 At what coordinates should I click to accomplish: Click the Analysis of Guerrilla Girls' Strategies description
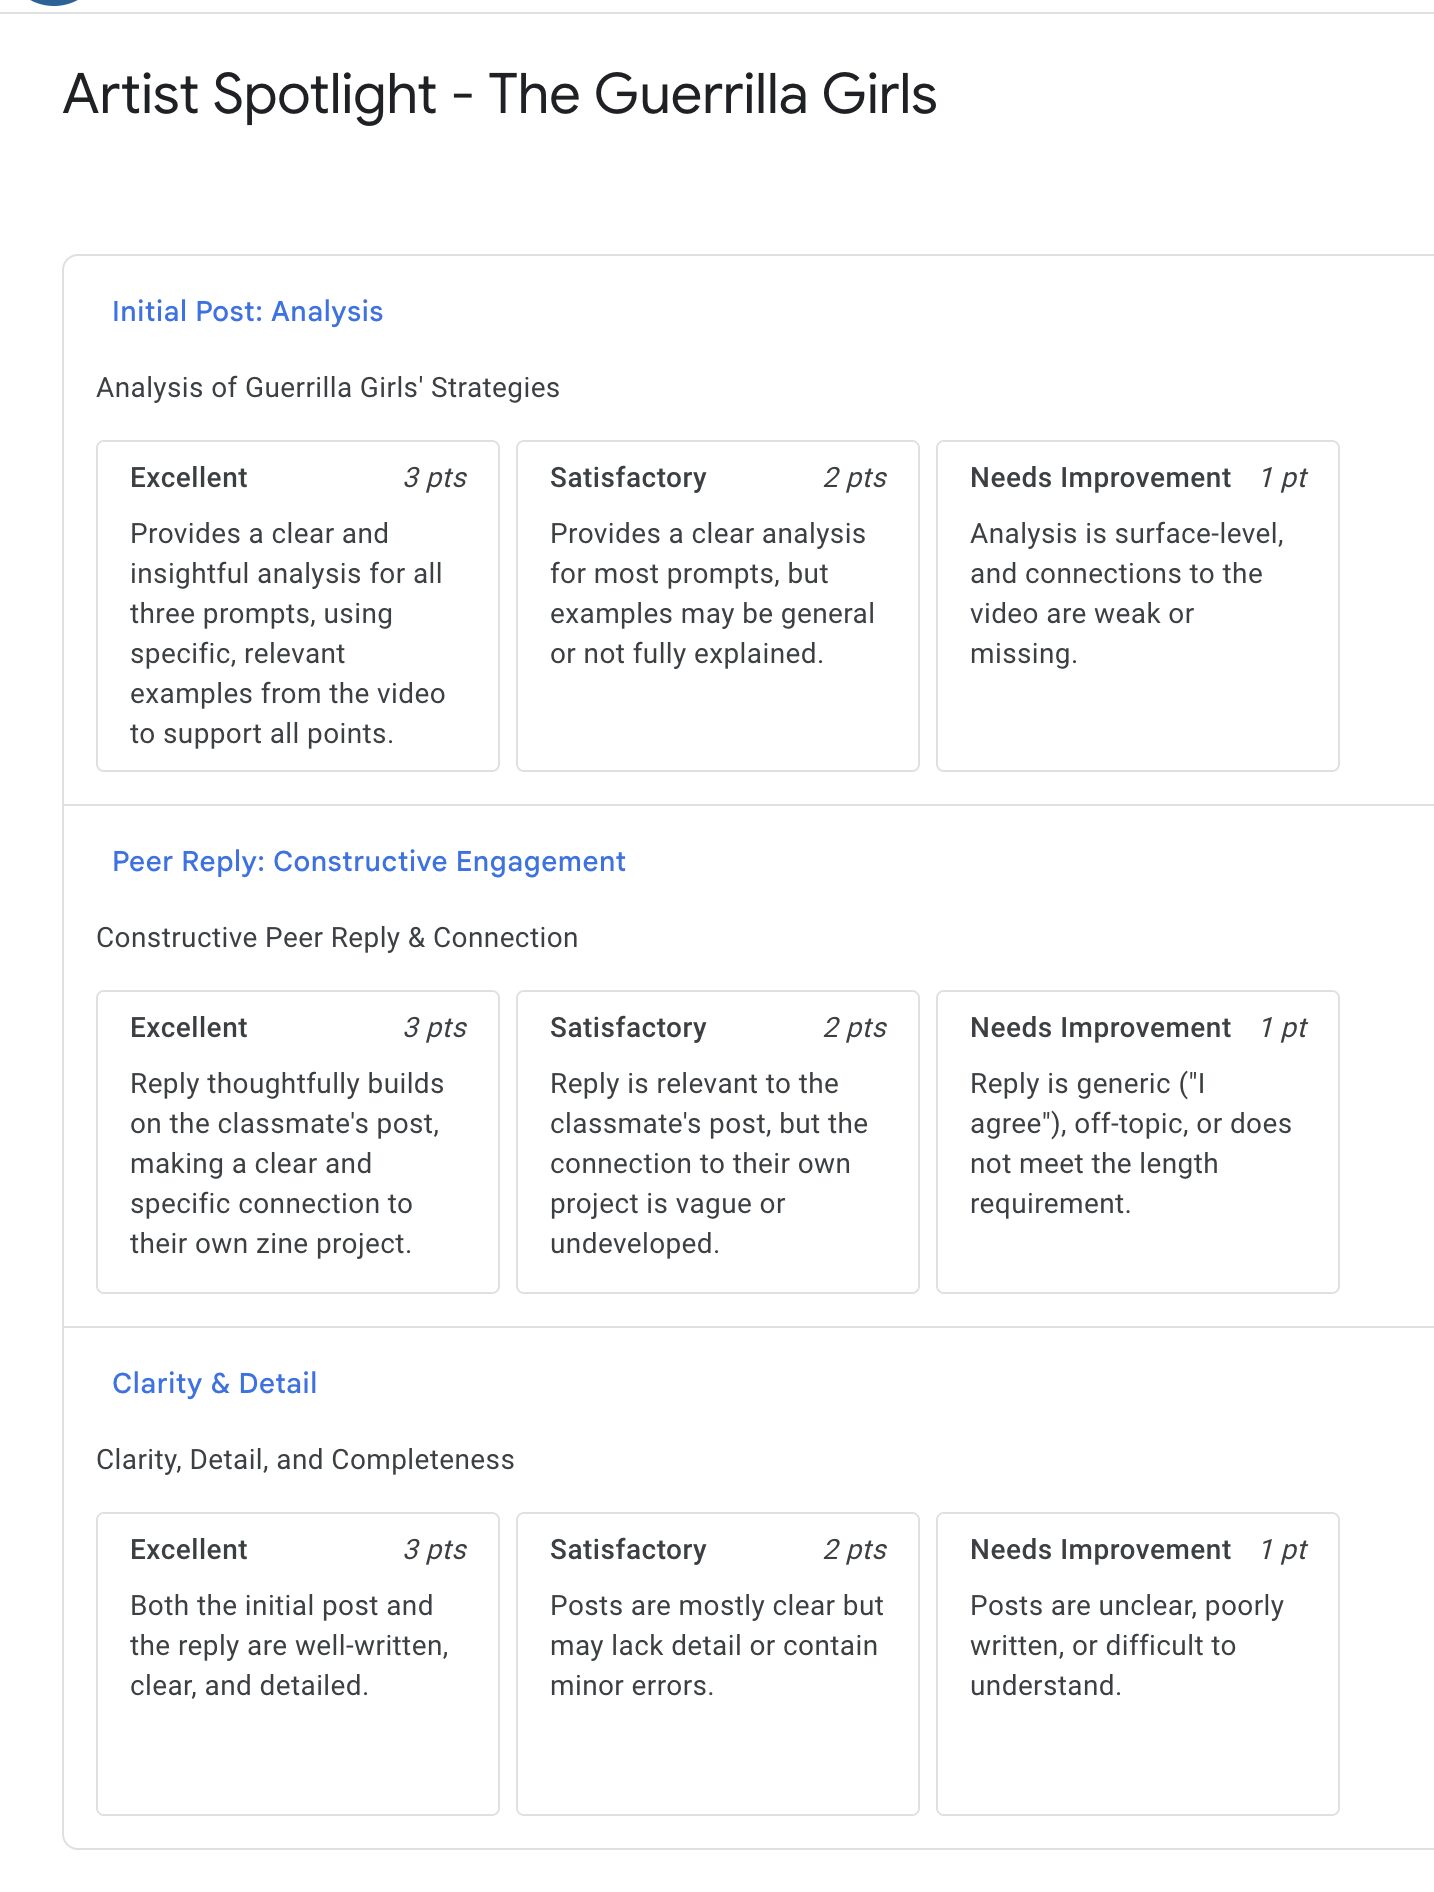(327, 387)
